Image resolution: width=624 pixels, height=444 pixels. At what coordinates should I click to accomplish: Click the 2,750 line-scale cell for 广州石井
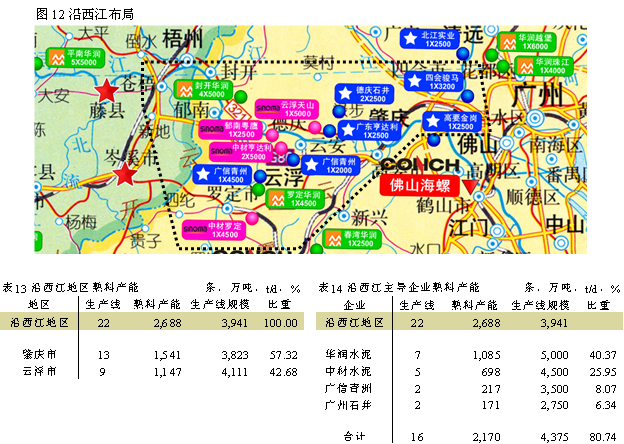tap(554, 405)
